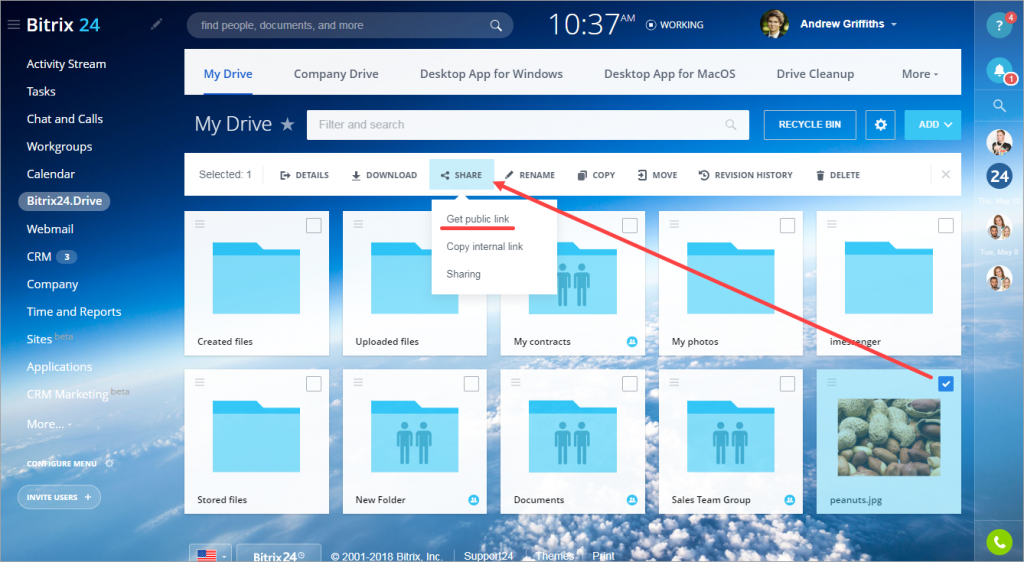Click the right sidebar search icon

coord(999,105)
